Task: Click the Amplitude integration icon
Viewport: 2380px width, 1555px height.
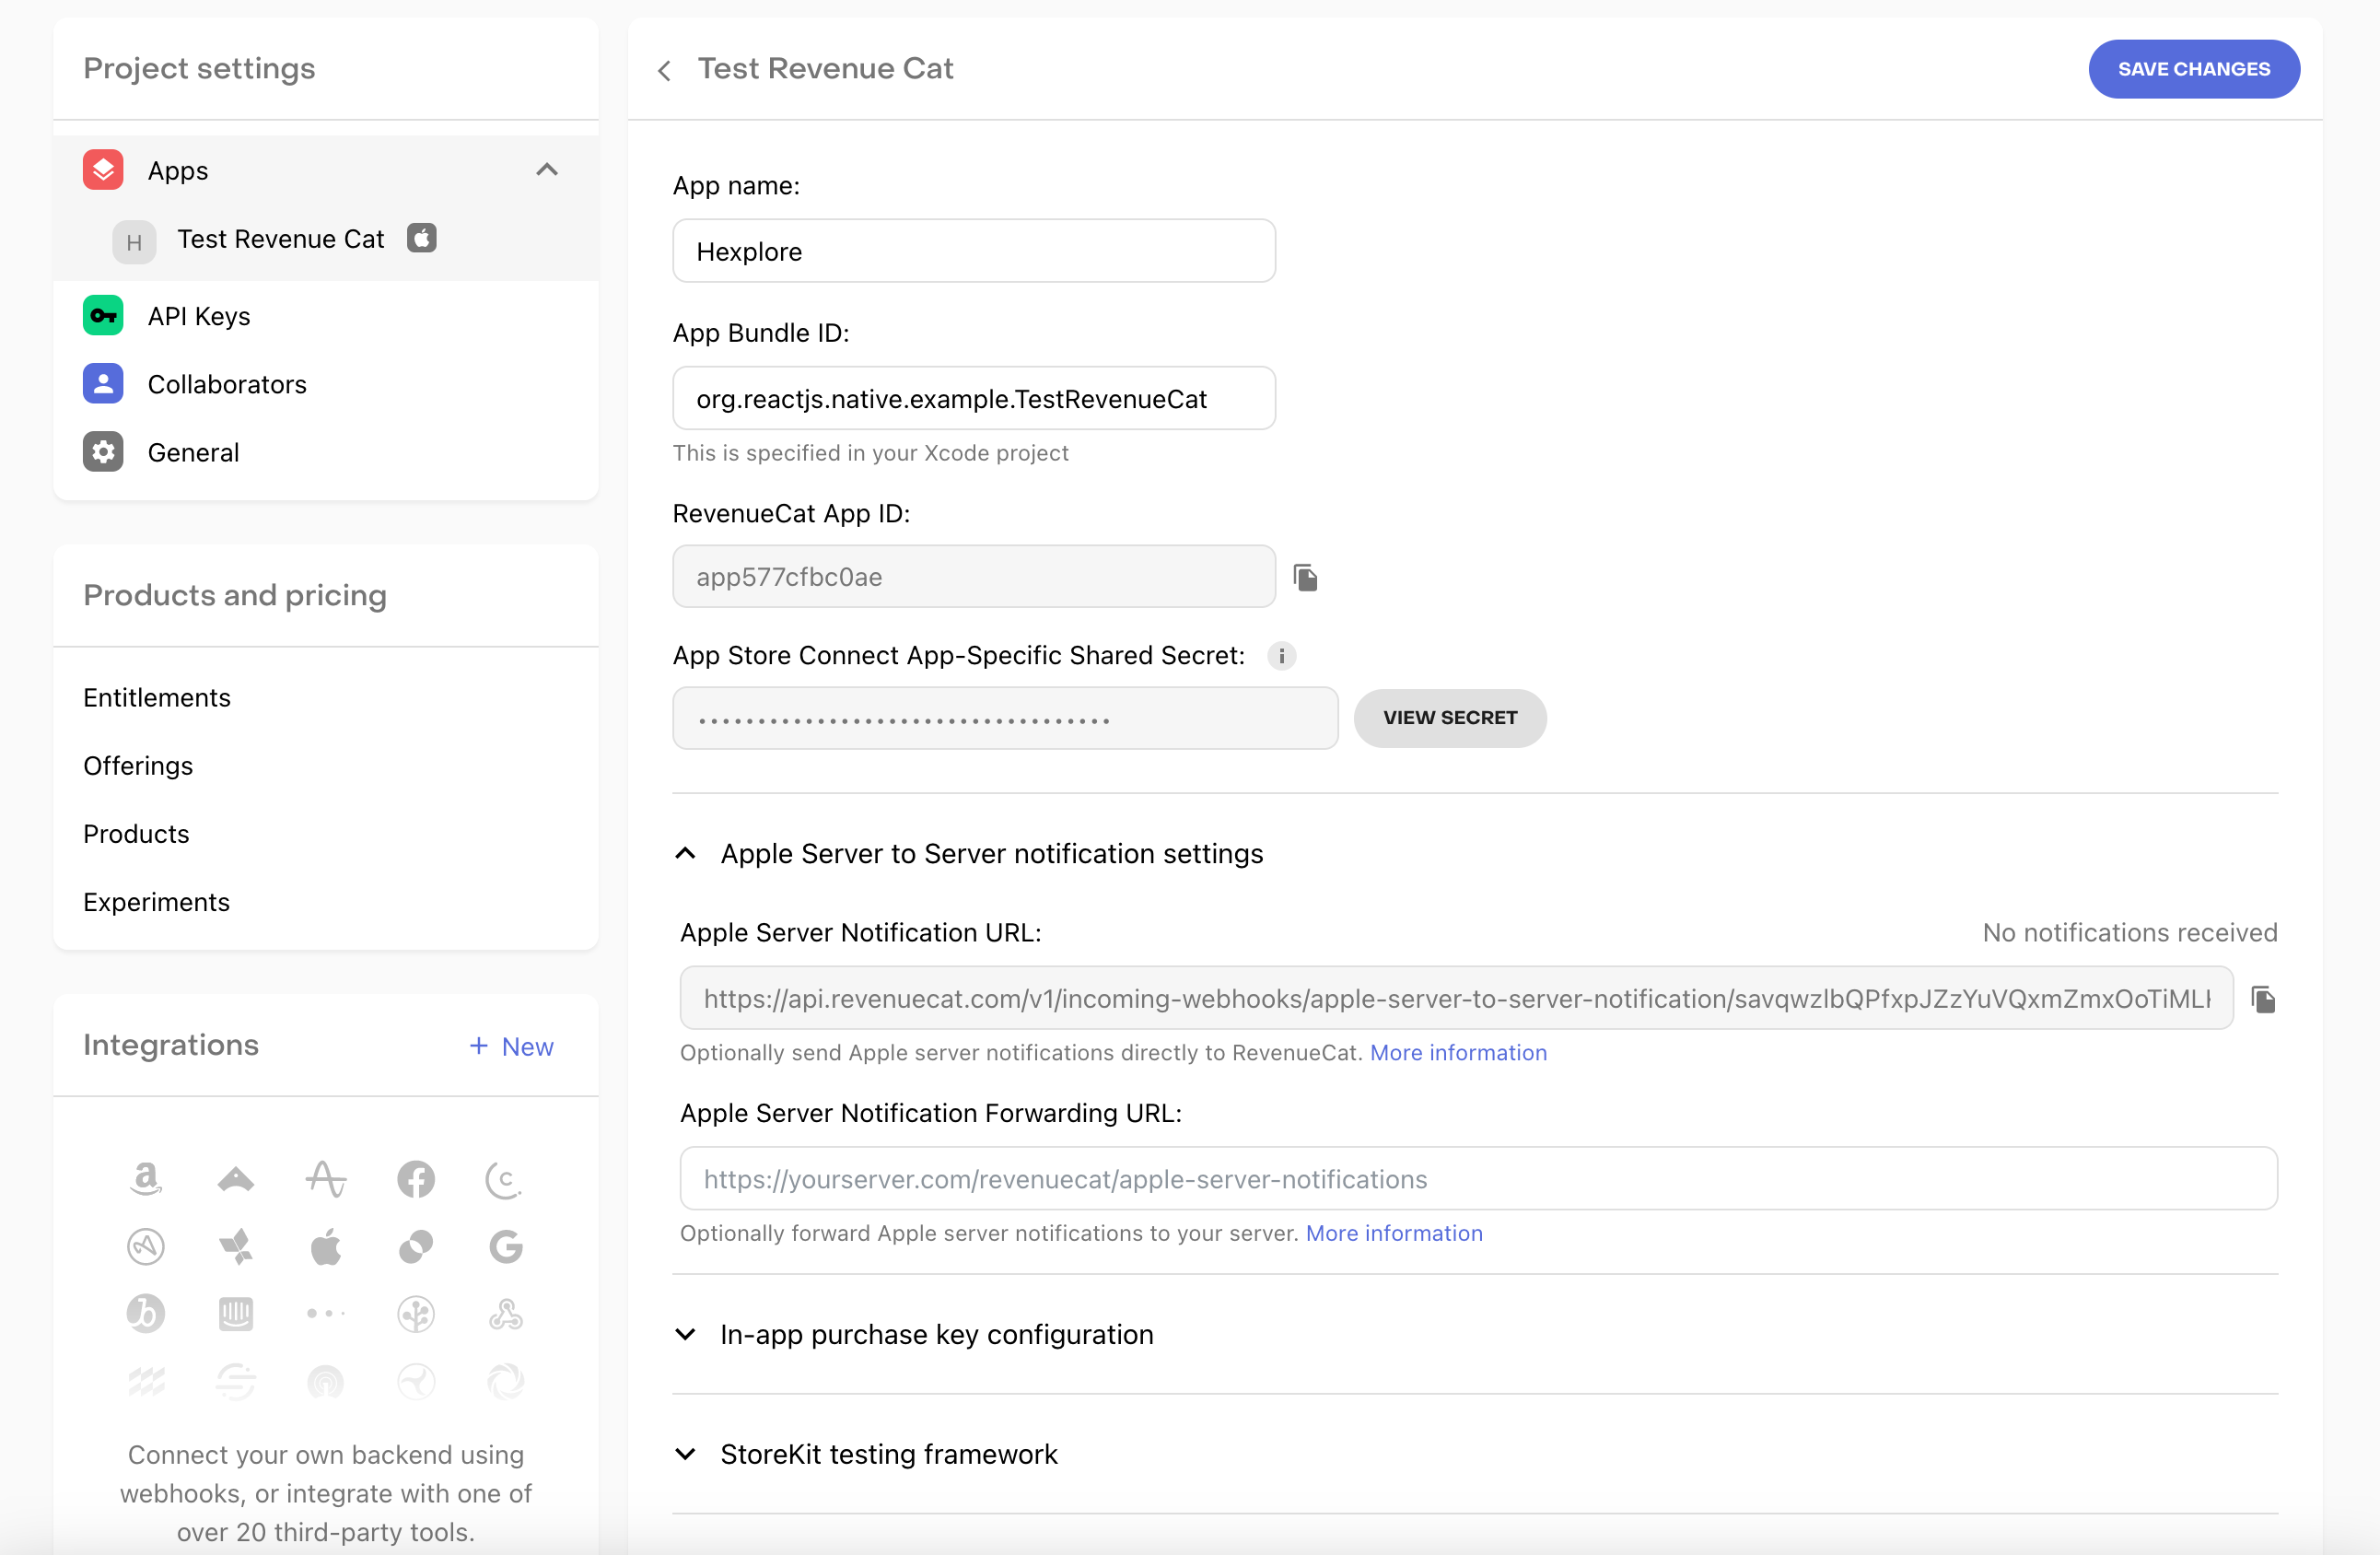Action: click(x=326, y=1179)
